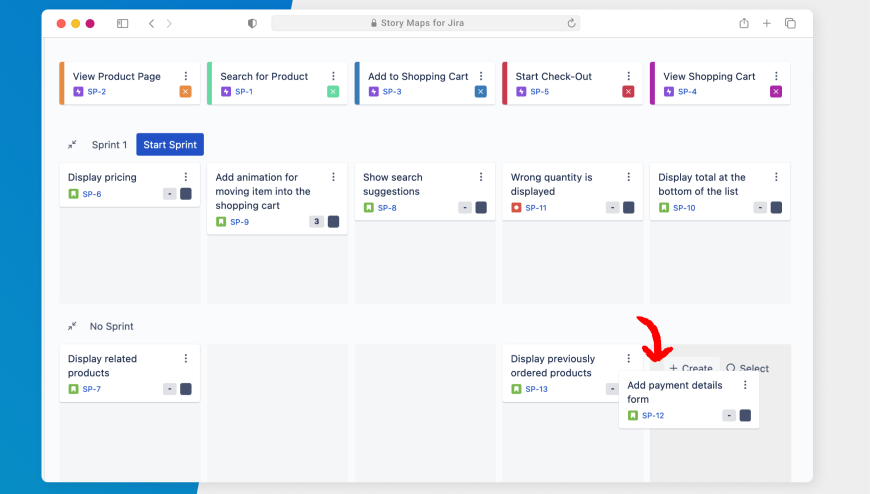Open the SP-9 issue link
Viewport: 870px width, 494px height.
[239, 222]
